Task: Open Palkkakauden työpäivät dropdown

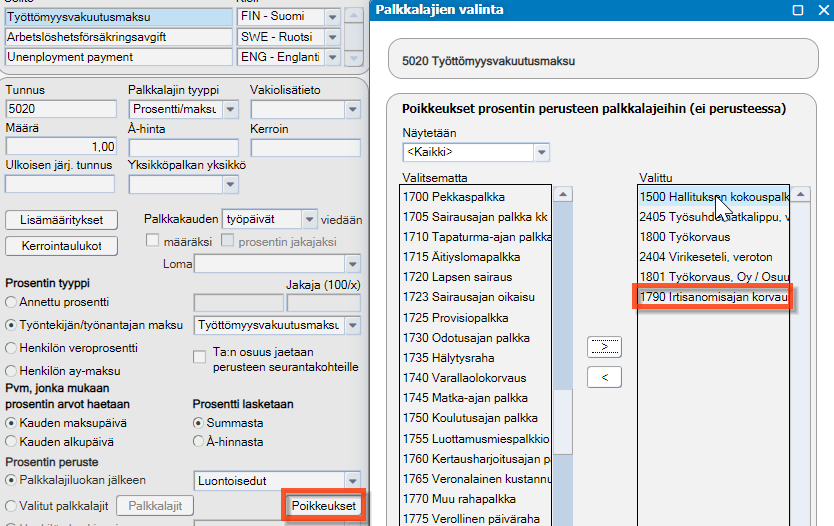Action: click(310, 219)
